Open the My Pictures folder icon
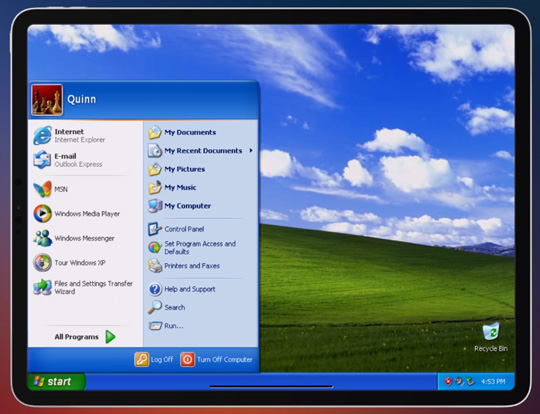This screenshot has width=540, height=414. point(155,169)
